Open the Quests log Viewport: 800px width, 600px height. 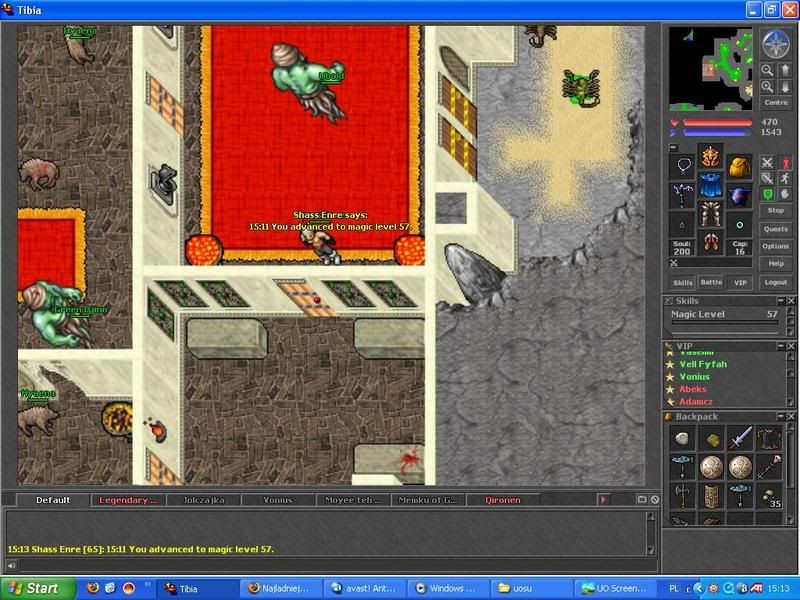coord(776,229)
